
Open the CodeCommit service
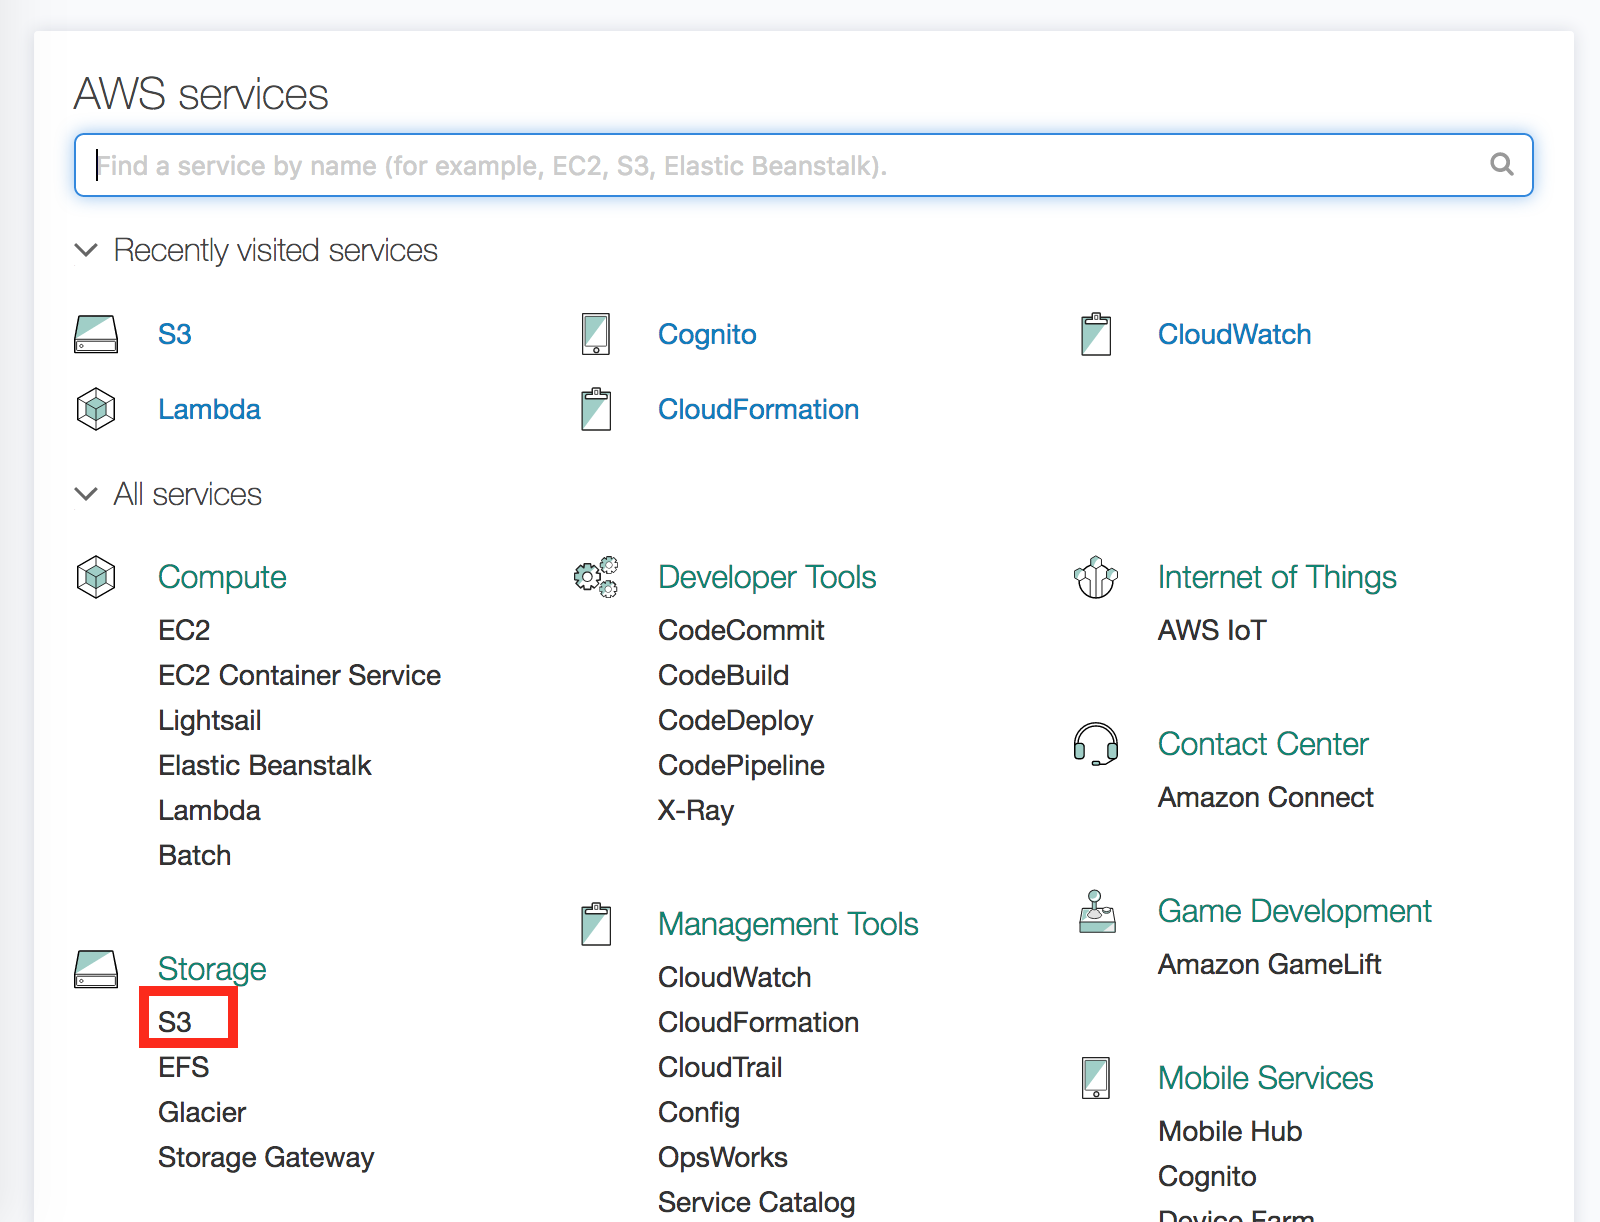(x=741, y=630)
